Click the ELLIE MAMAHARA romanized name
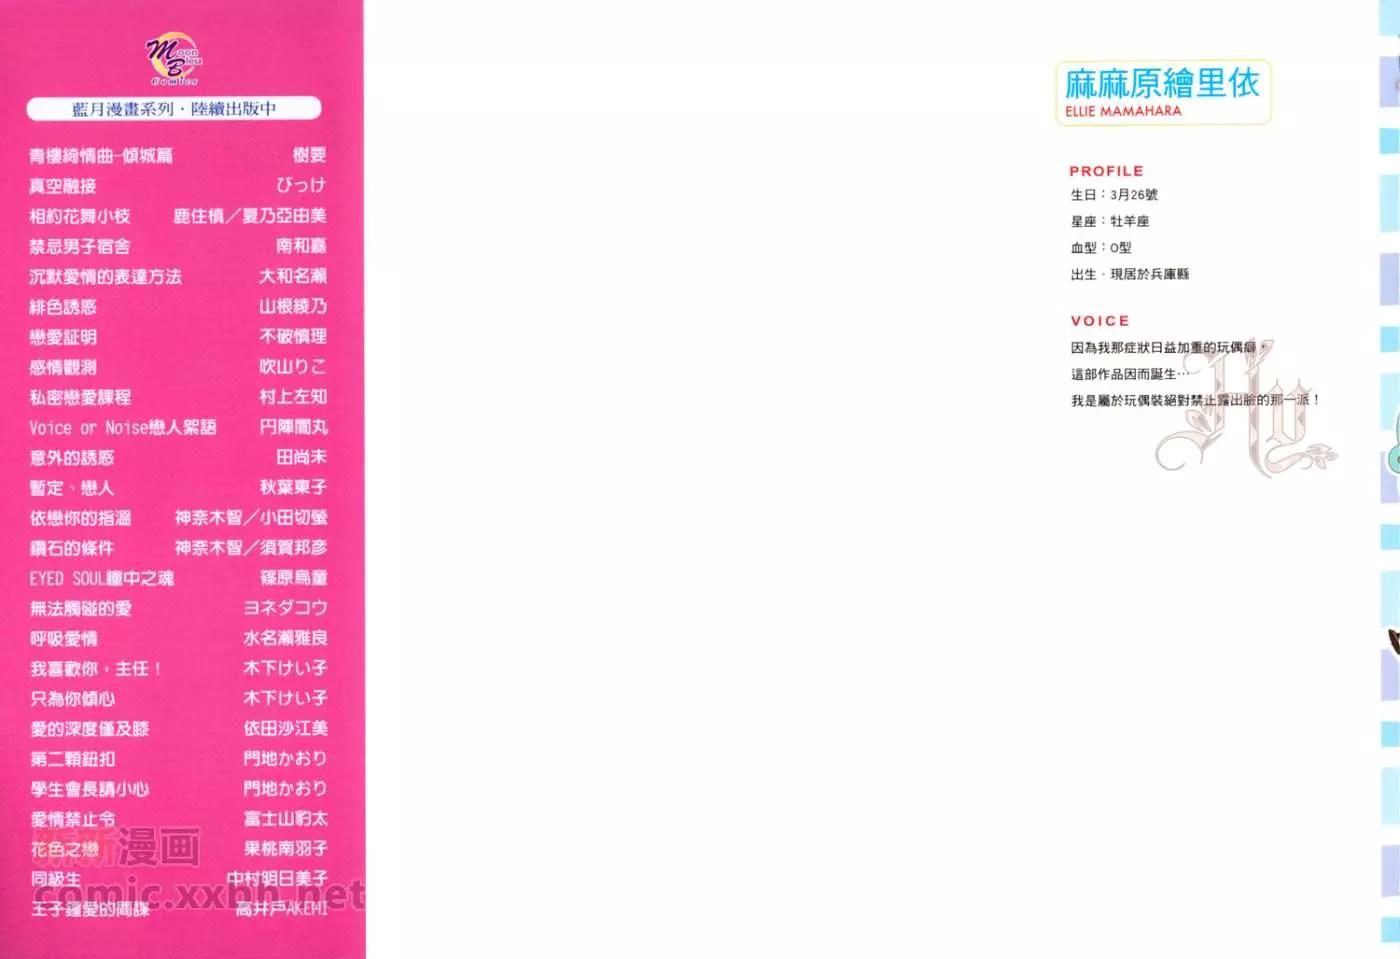 (x=1123, y=111)
